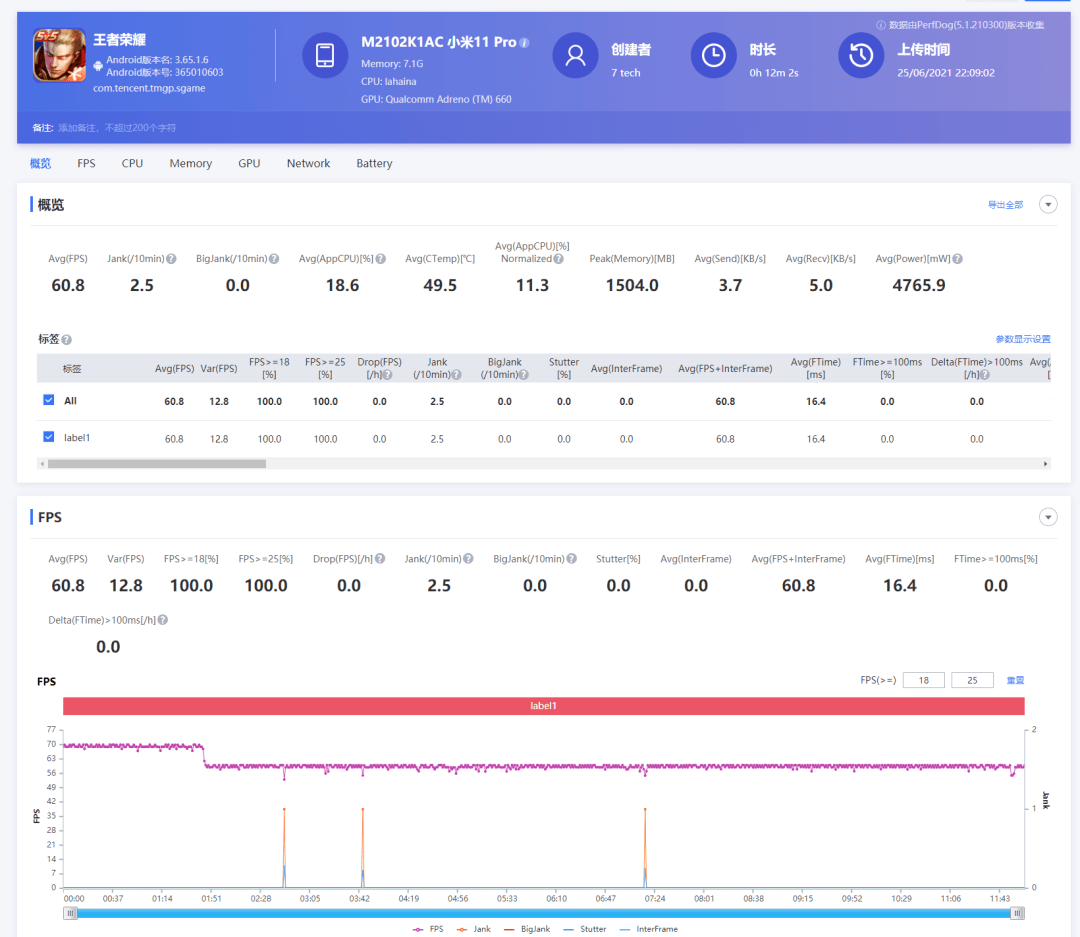Click 导出全部 export all link

[x=1005, y=205]
